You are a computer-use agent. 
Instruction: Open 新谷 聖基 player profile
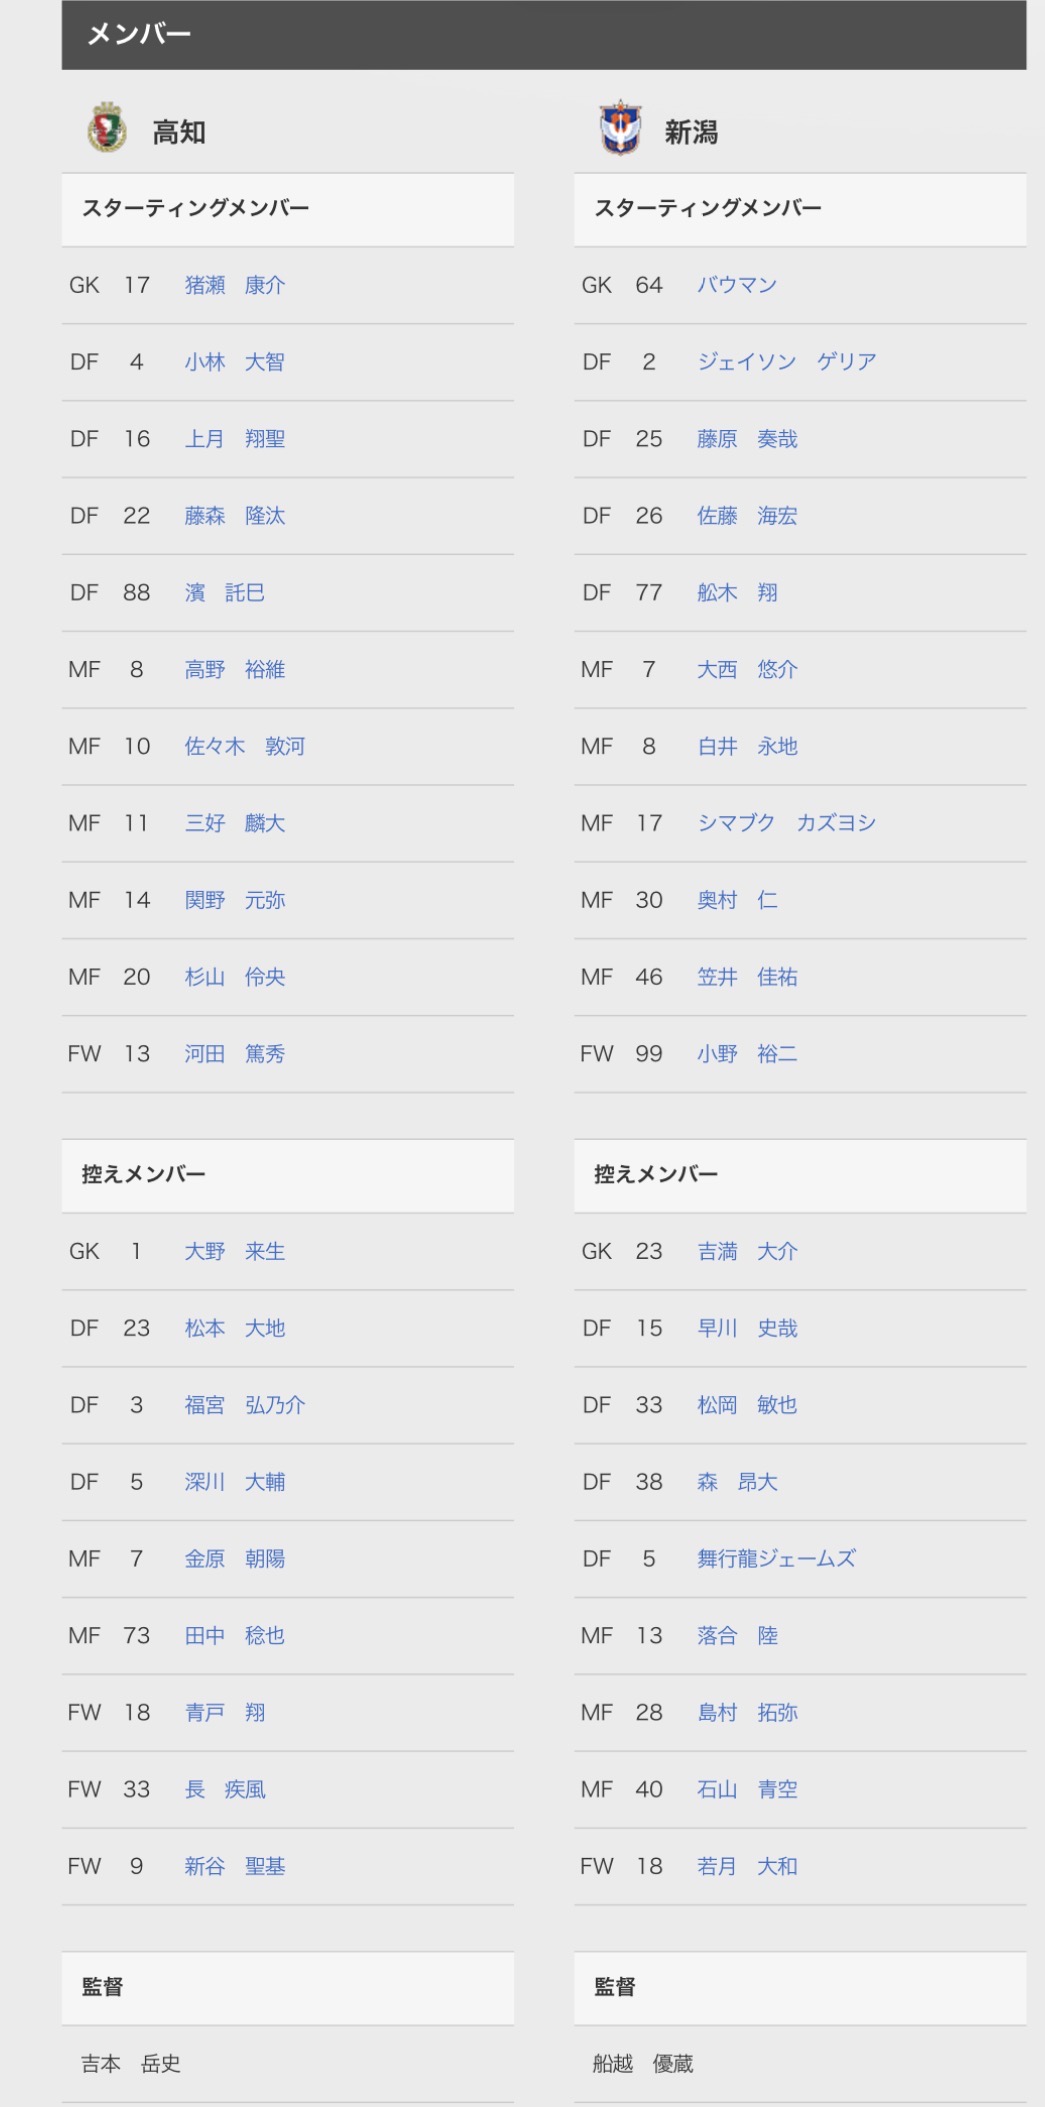pos(235,1866)
